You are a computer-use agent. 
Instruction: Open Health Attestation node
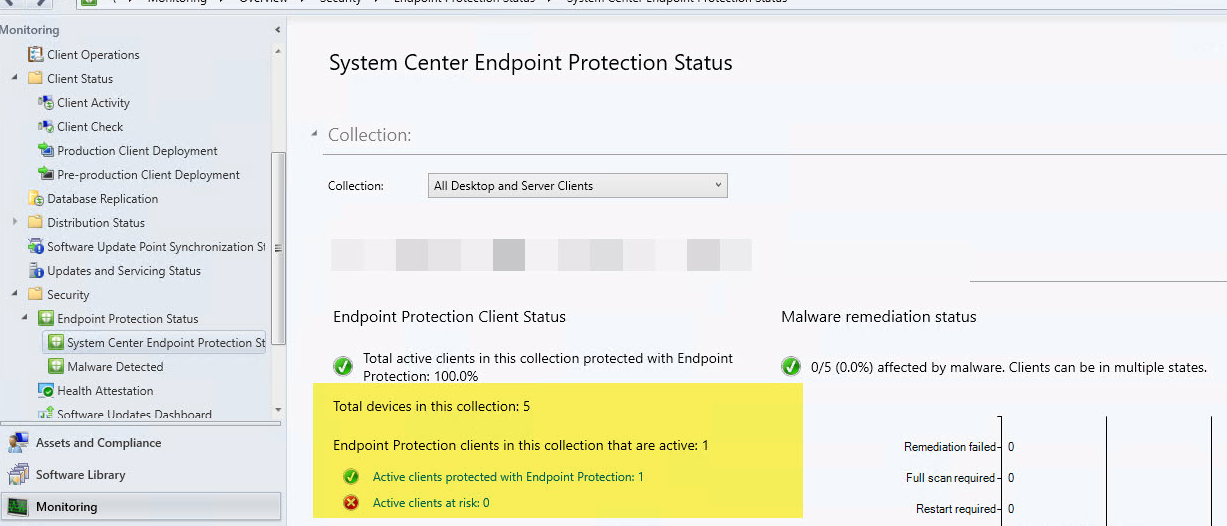(x=105, y=391)
